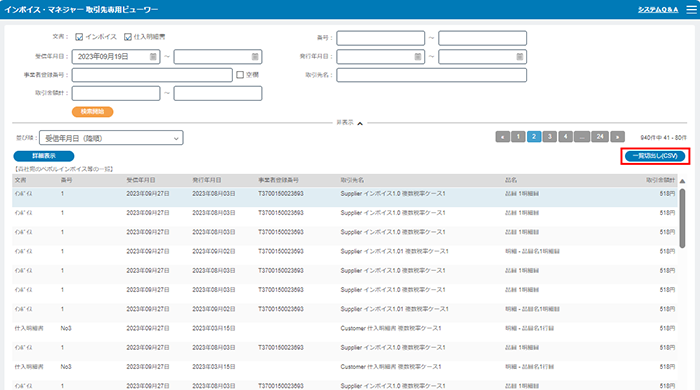Click the ellipsis pagination button
This screenshot has height=390, width=700.
pos(582,137)
